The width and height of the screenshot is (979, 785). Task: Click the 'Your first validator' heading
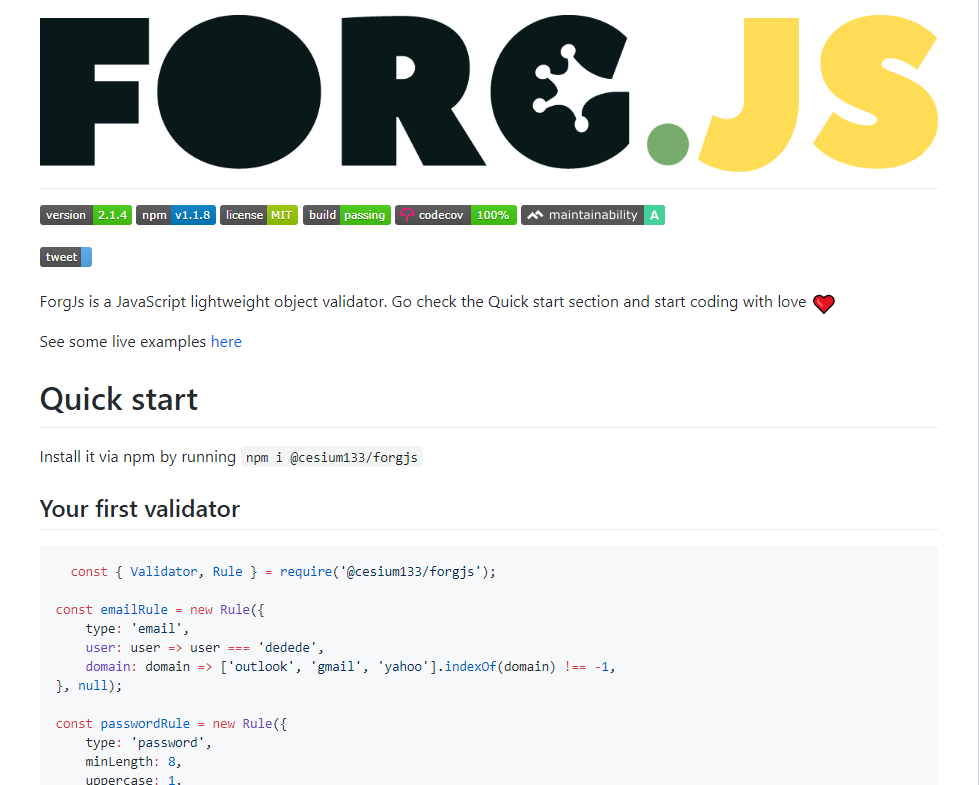click(139, 509)
